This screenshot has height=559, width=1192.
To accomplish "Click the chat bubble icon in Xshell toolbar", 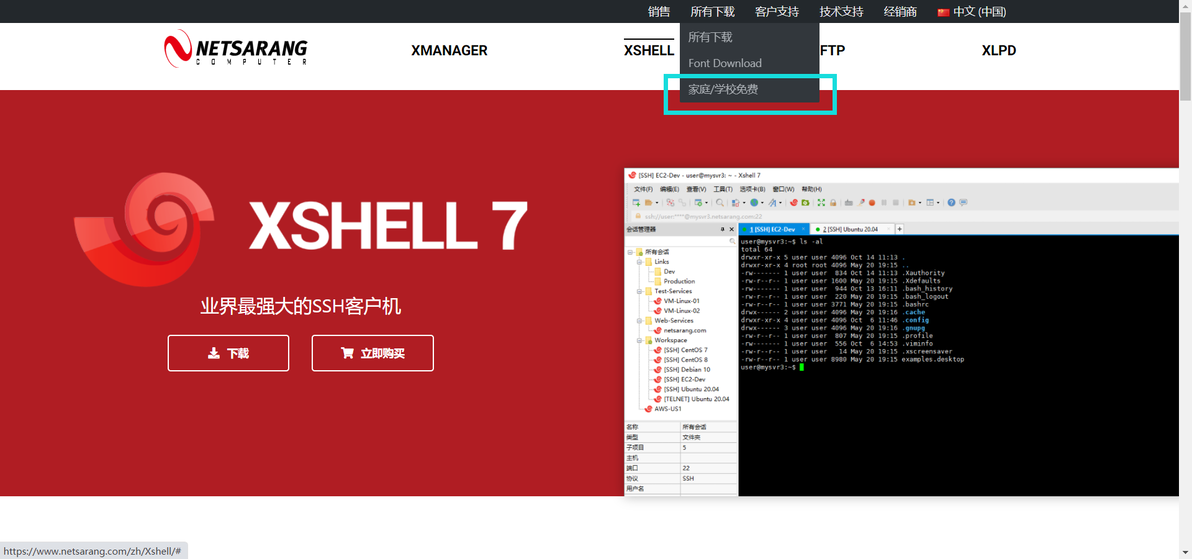I will [963, 202].
